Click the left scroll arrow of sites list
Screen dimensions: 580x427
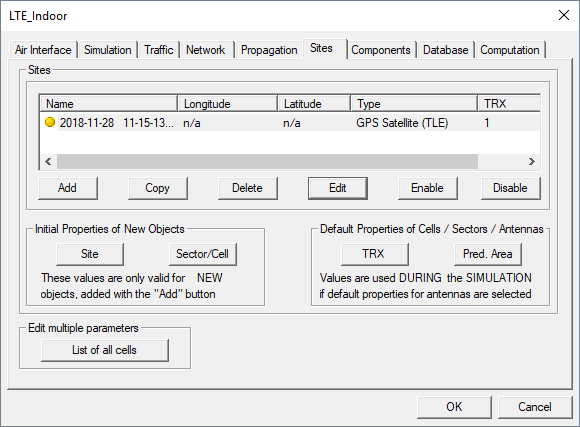(48, 162)
